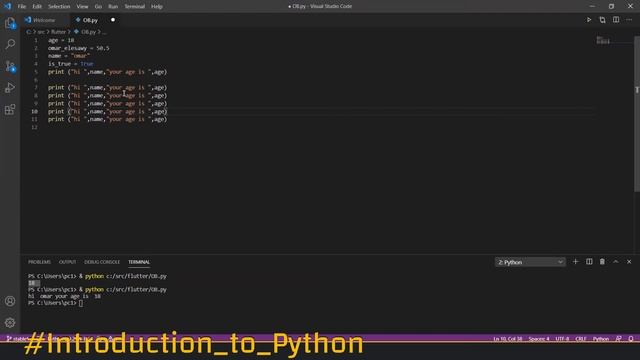Switch to the Welcome tab
This screenshot has width=640, height=360.
[44, 20]
